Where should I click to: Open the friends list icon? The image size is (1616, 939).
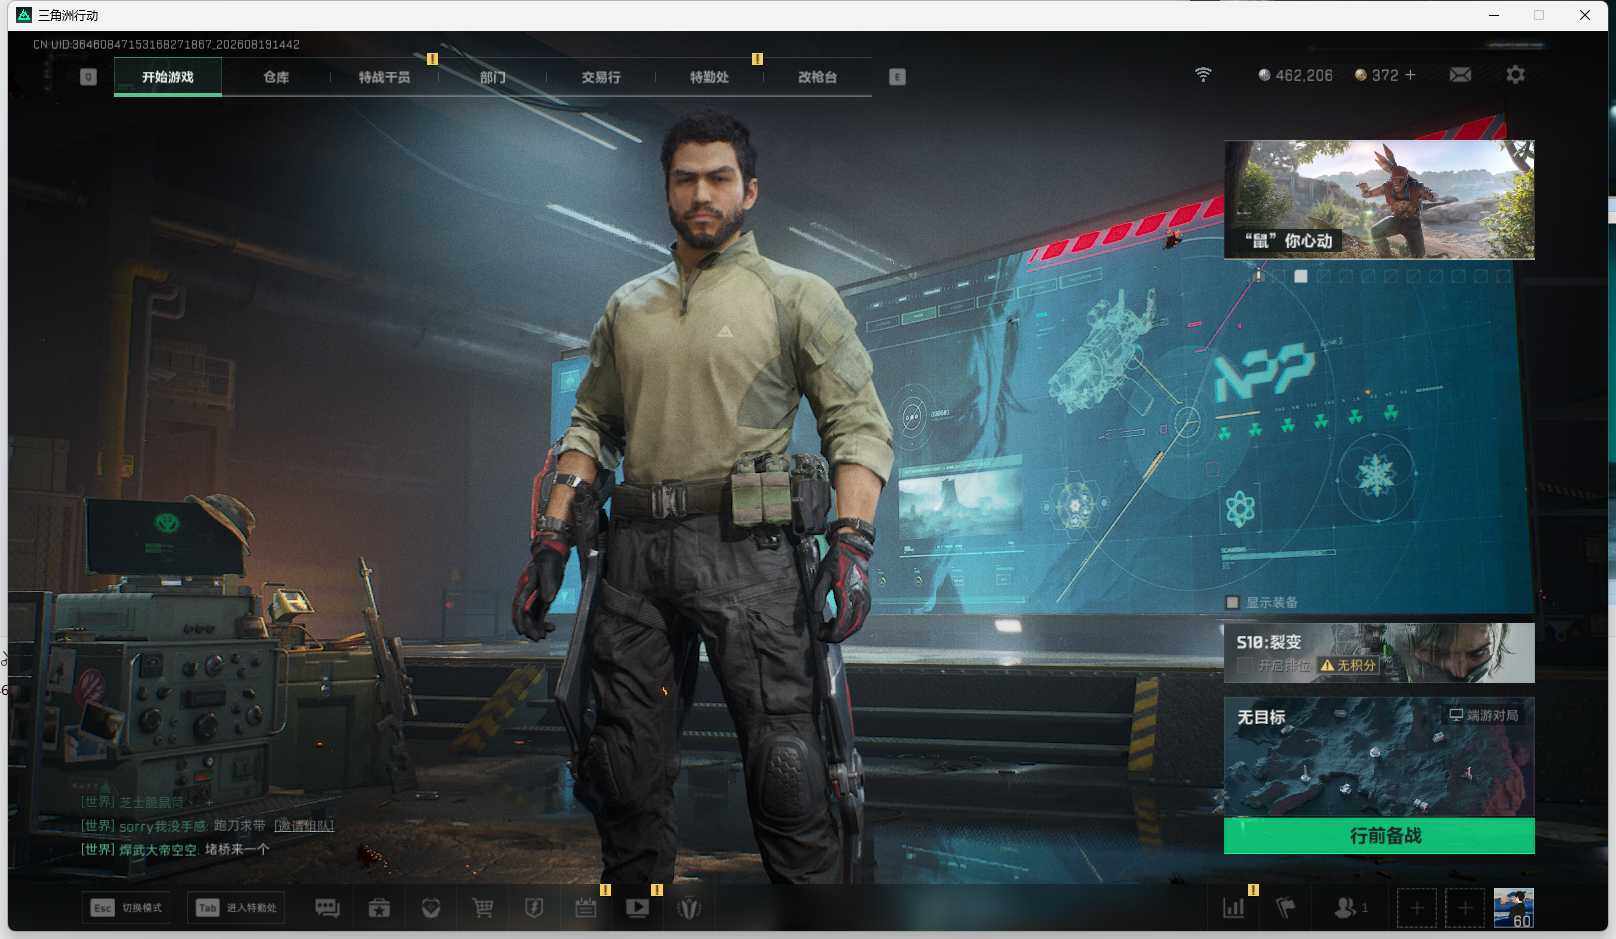[x=1350, y=908]
